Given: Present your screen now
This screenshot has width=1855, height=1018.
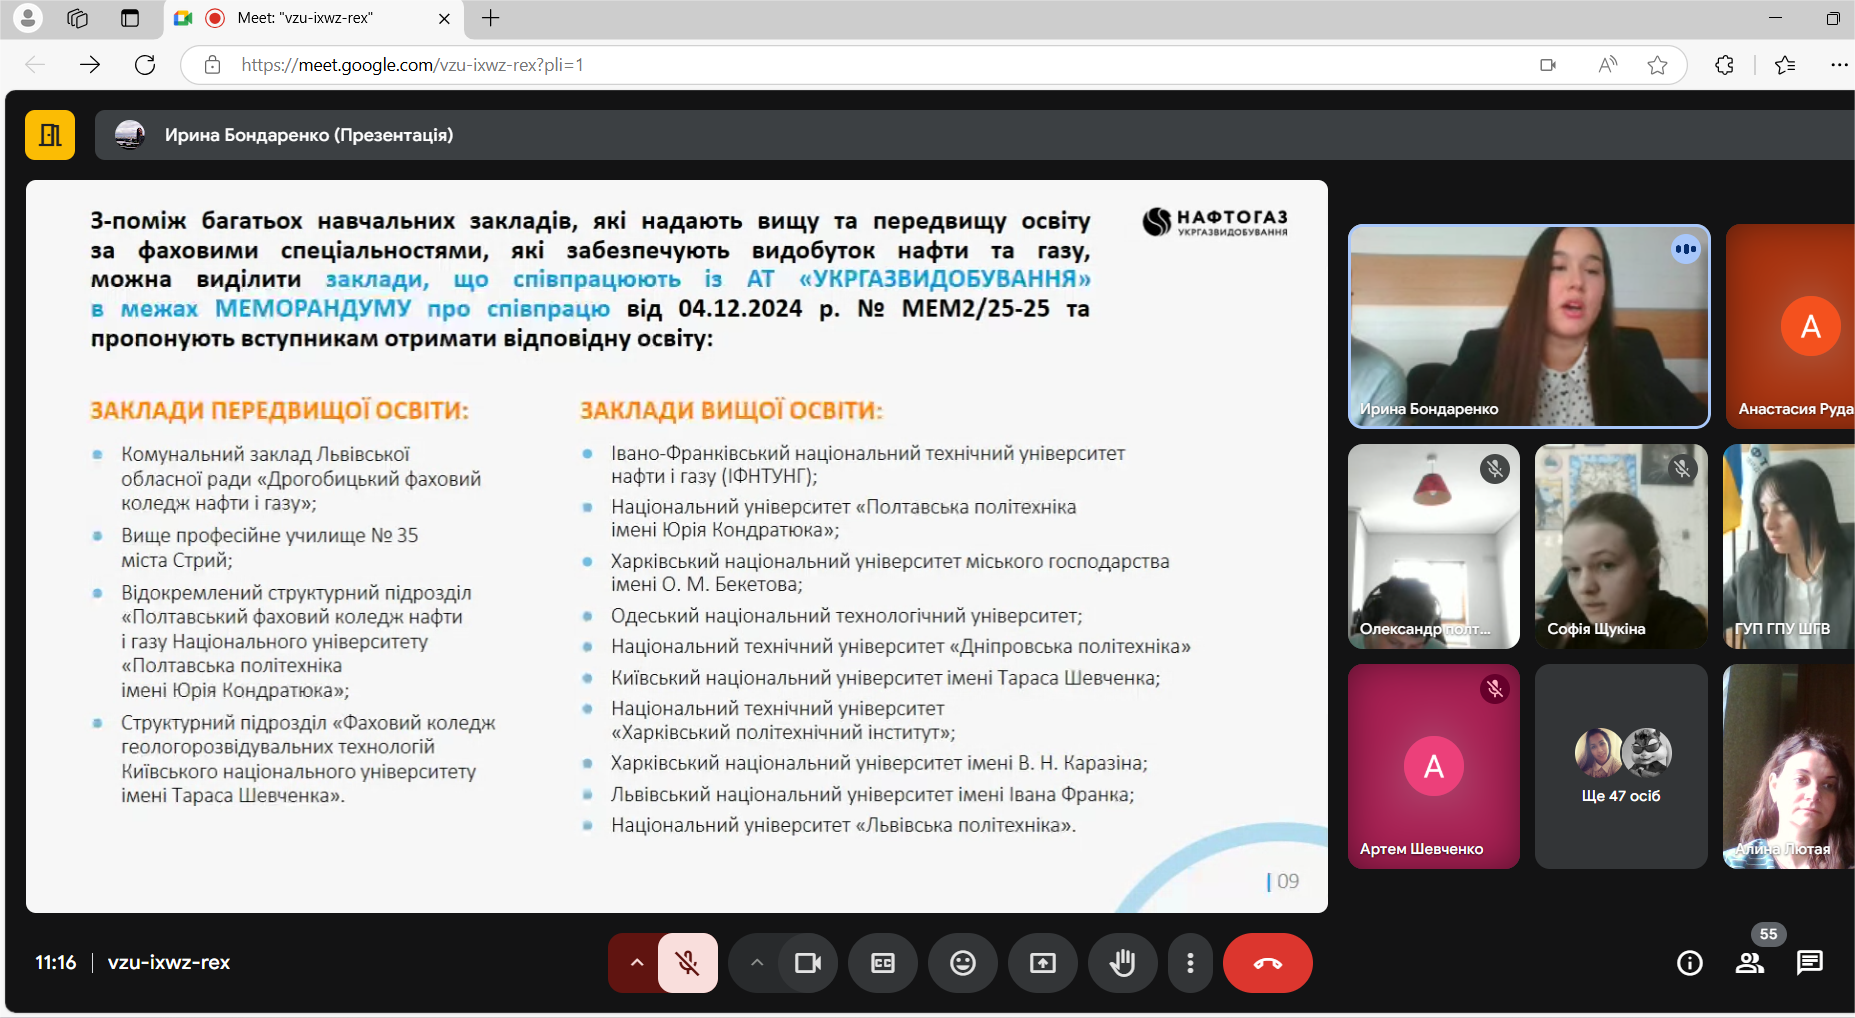Looking at the screenshot, I should pyautogui.click(x=1043, y=963).
